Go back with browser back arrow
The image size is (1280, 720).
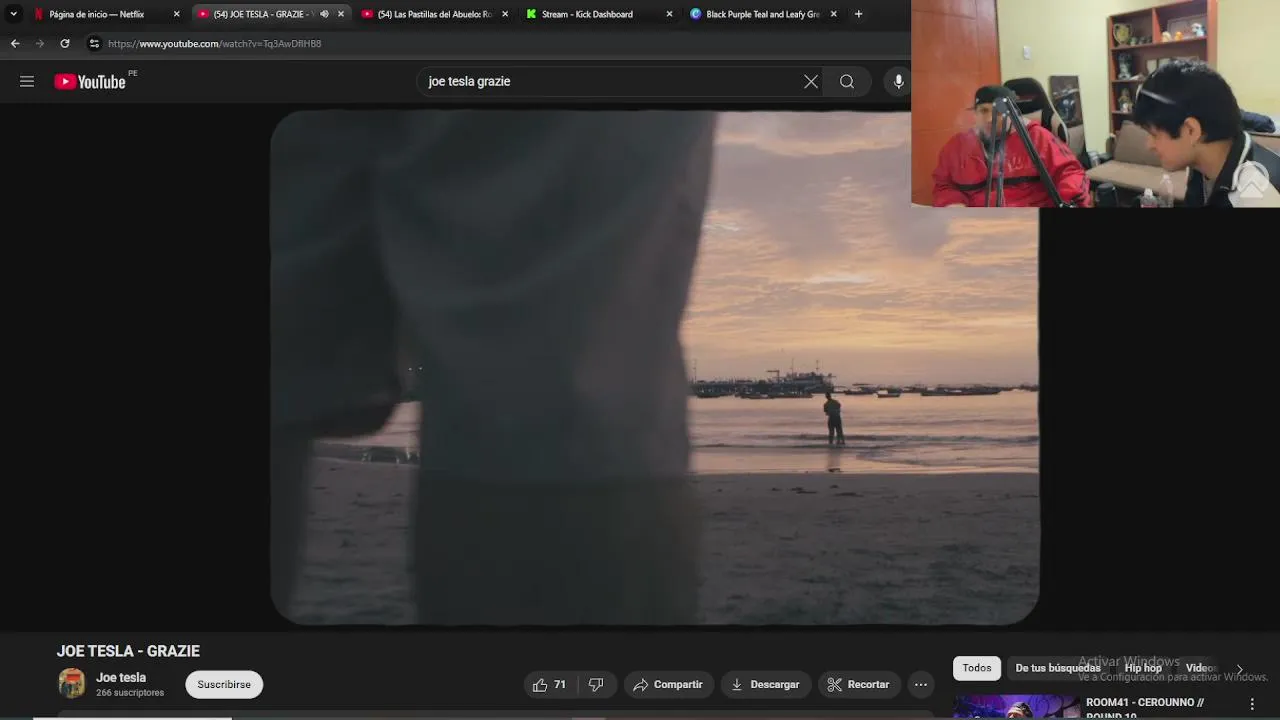15,44
